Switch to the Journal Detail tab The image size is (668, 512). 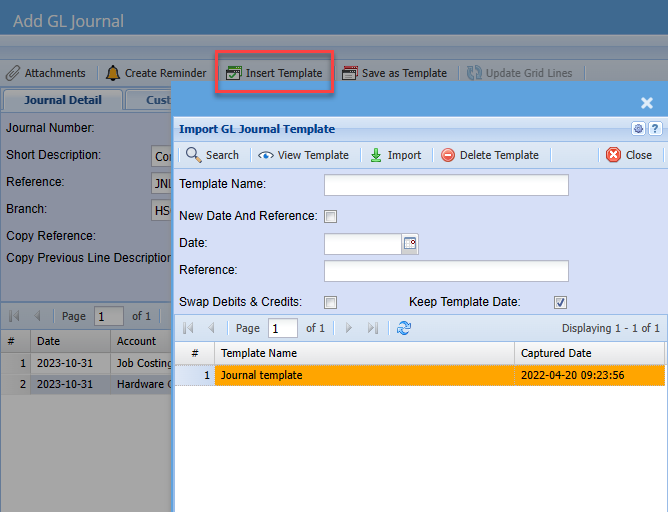click(63, 100)
